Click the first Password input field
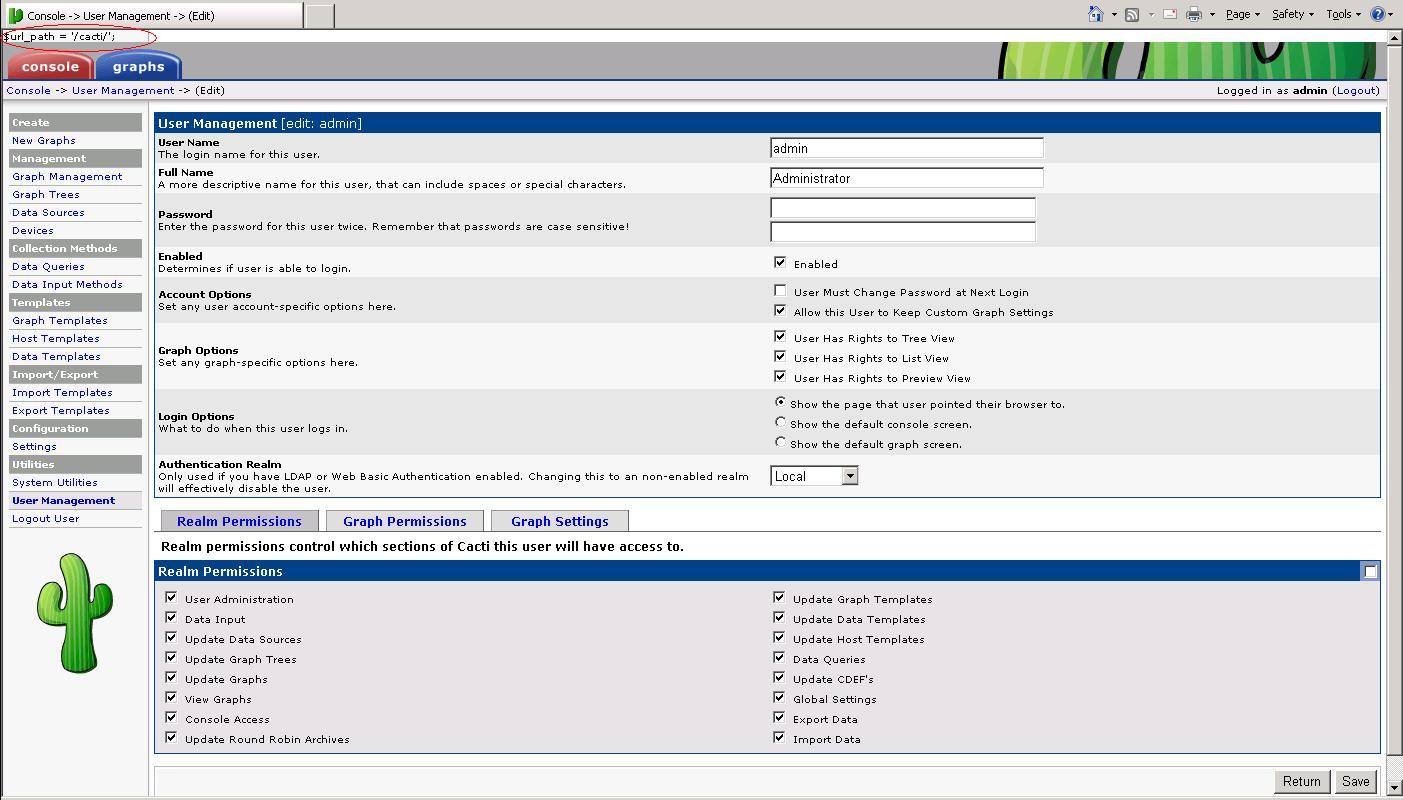Viewport: 1403px width, 800px height. tap(903, 208)
